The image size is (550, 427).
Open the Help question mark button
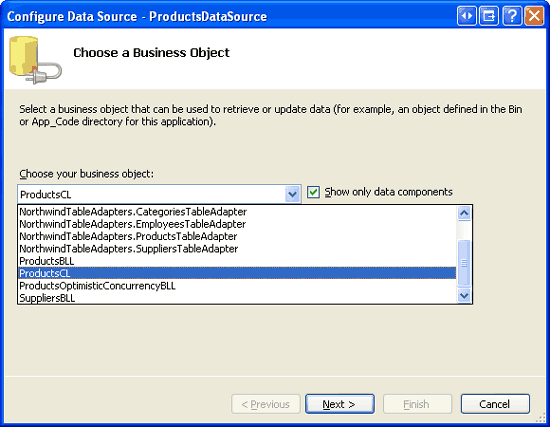click(x=512, y=16)
